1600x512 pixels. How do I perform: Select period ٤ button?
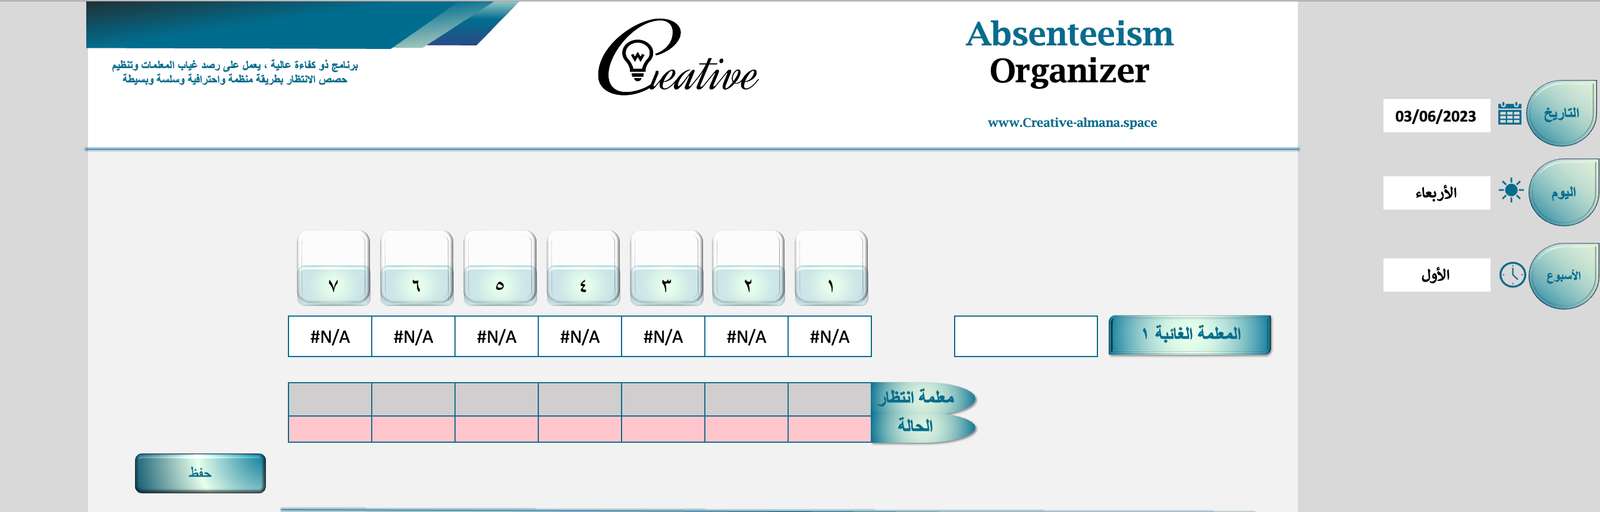(x=583, y=268)
